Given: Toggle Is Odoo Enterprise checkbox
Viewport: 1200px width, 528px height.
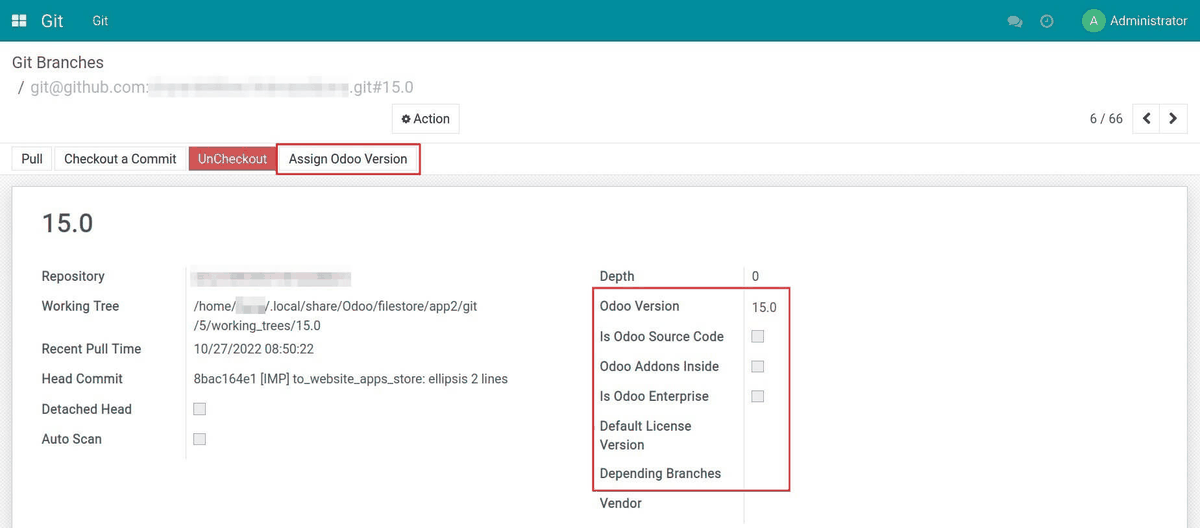Looking at the screenshot, I should point(758,397).
